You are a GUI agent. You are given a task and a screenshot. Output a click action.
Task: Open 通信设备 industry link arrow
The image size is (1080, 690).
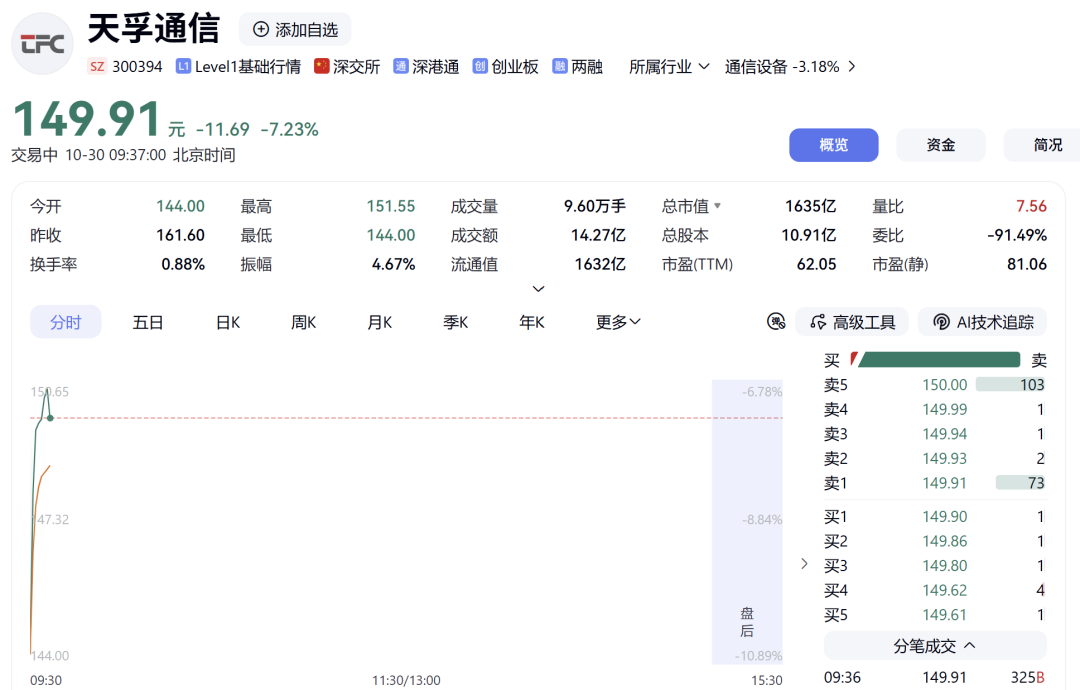[x=852, y=67]
